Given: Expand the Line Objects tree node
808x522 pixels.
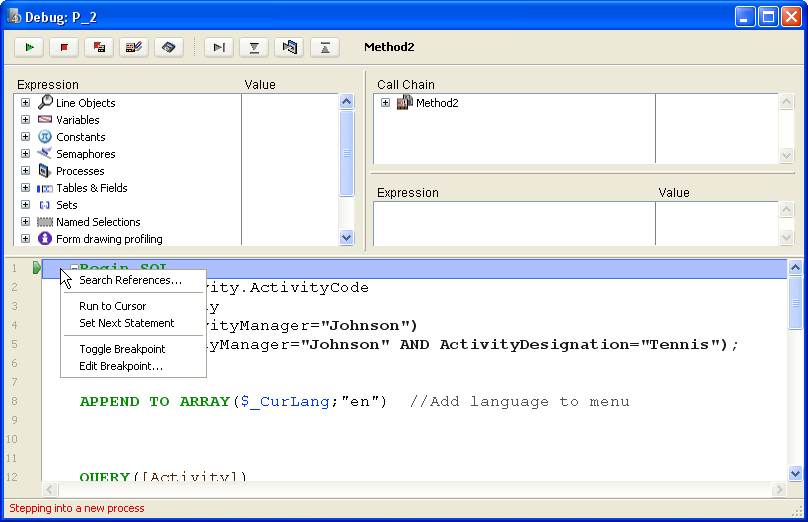Looking at the screenshot, I should point(26,103).
